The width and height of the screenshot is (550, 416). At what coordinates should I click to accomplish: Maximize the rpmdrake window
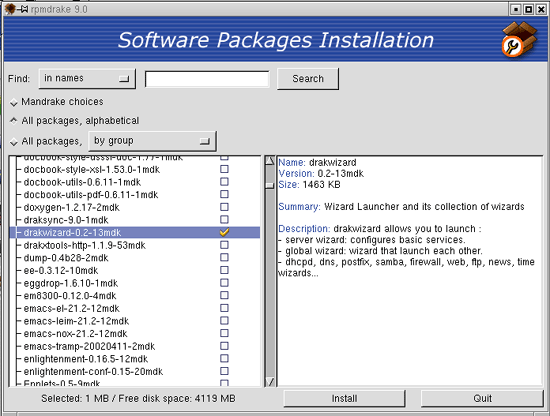coord(529,9)
